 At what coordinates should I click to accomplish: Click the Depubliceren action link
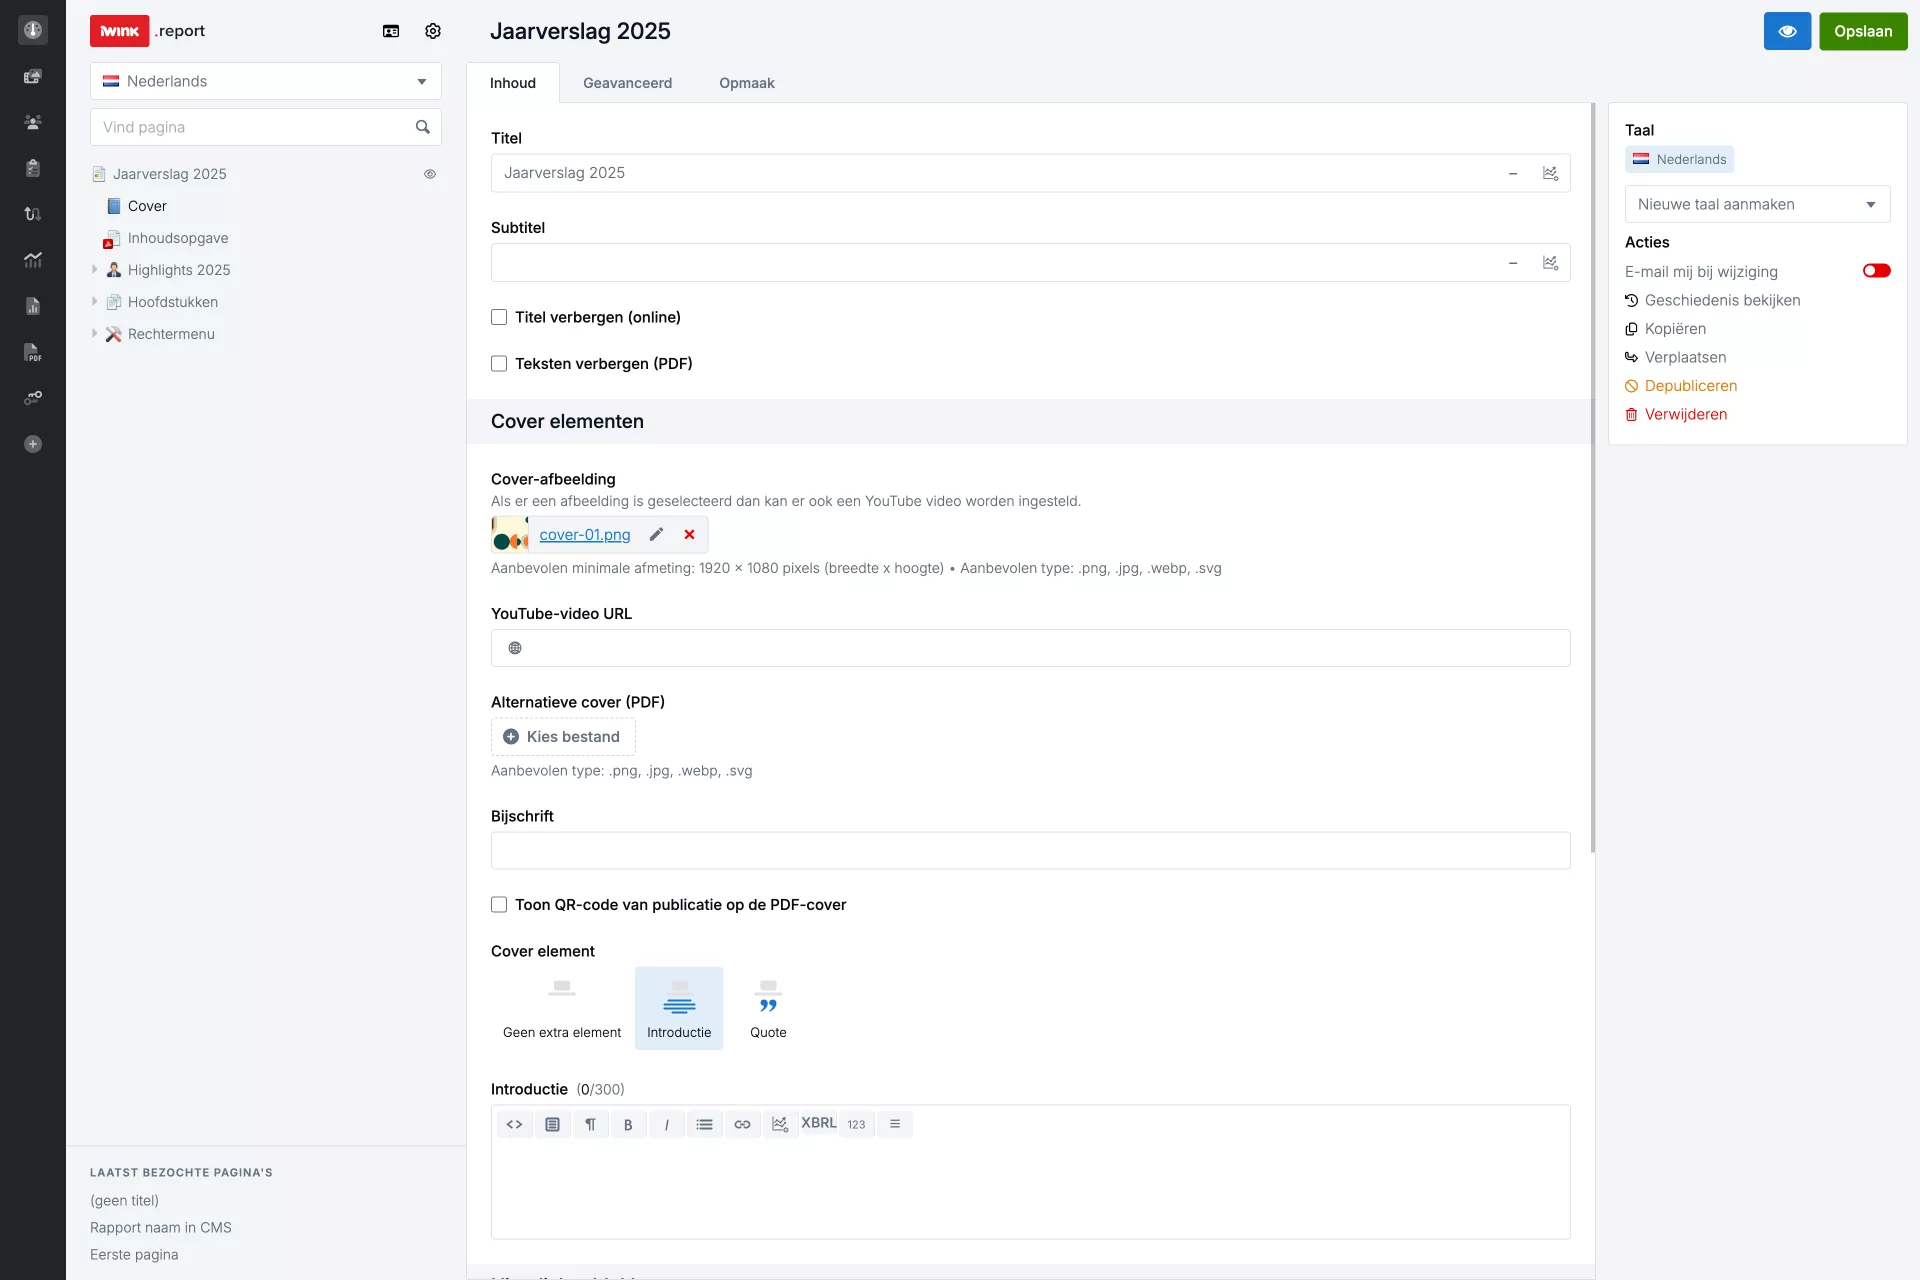[x=1690, y=386]
